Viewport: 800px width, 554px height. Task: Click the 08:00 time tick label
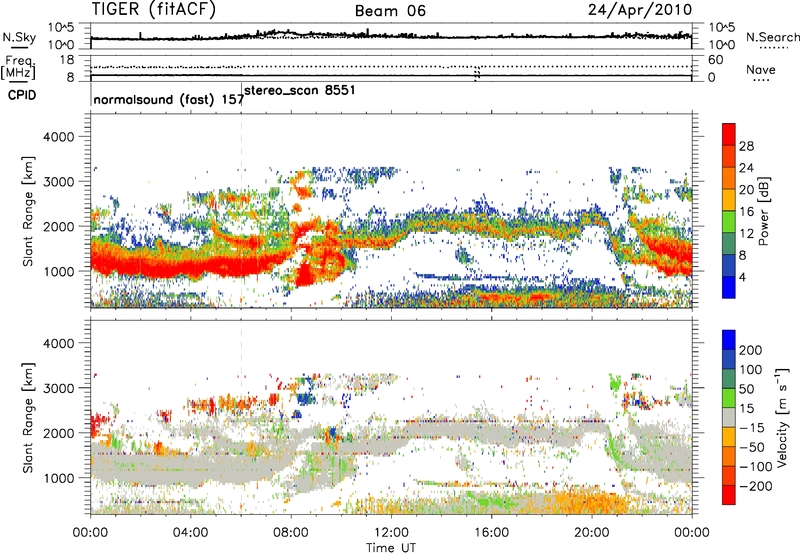tap(291, 533)
